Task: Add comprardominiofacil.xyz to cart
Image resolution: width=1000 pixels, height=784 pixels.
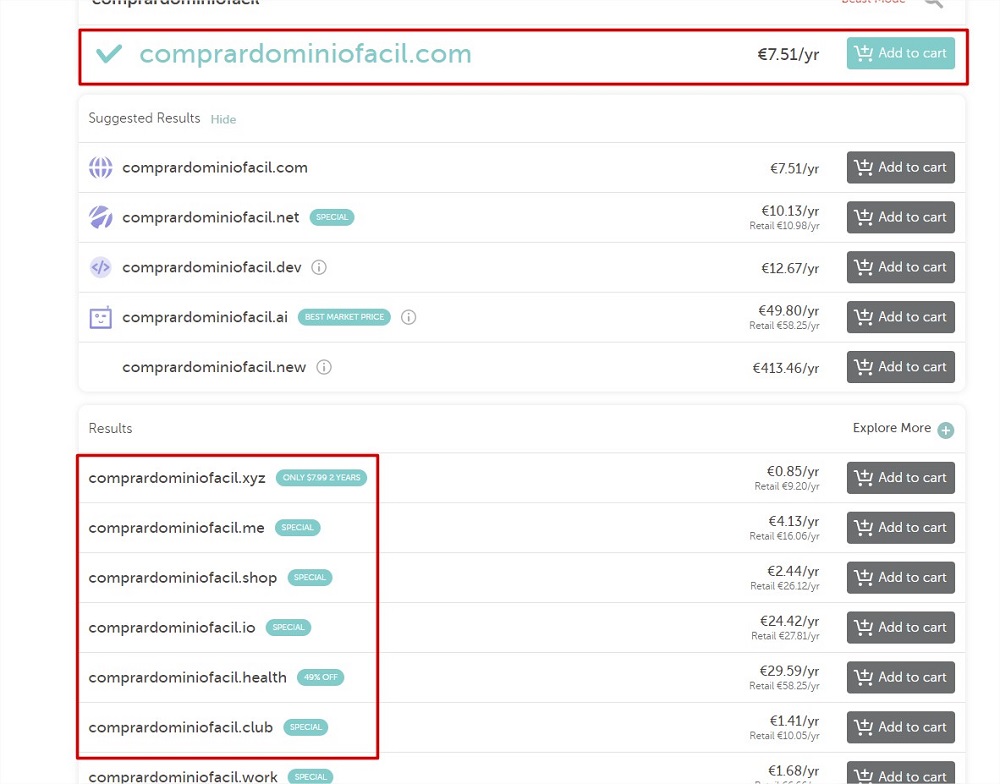Action: pos(901,478)
